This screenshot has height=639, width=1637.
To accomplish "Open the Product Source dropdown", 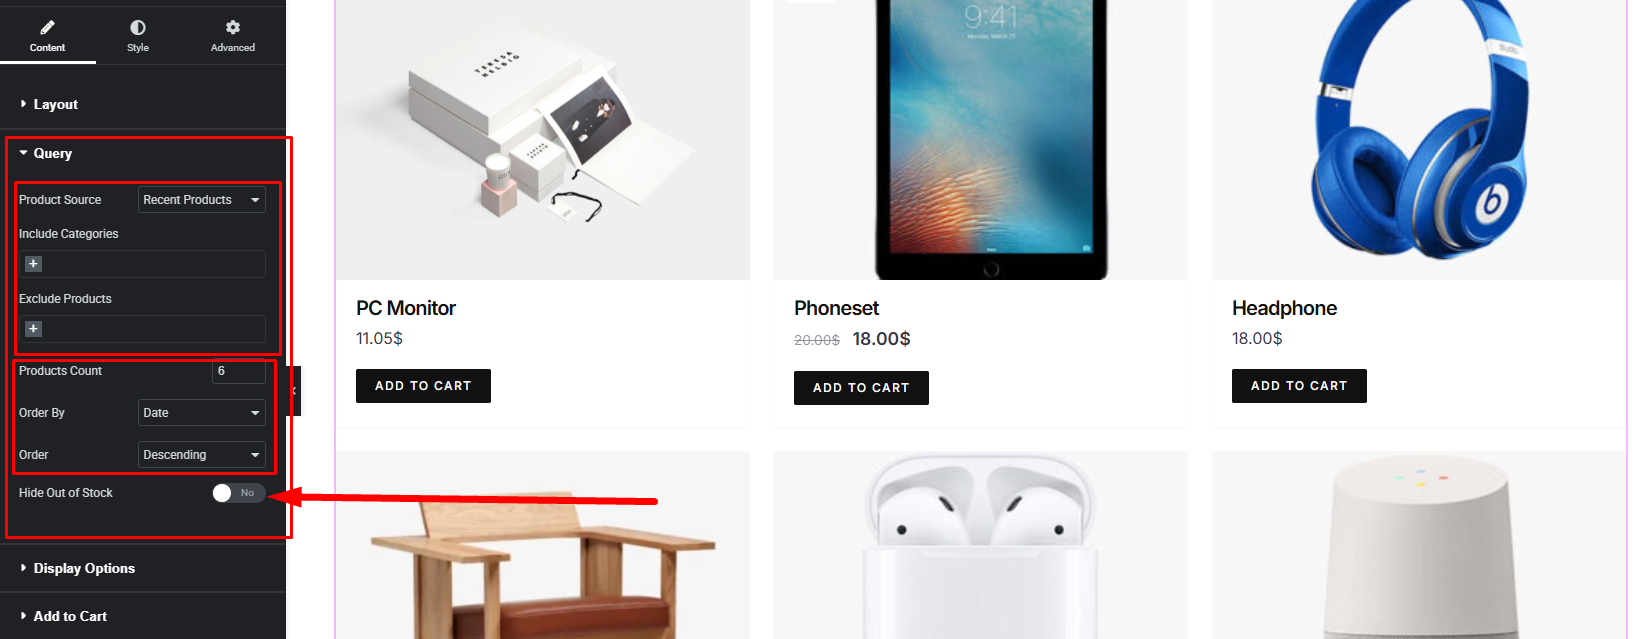I will coord(201,200).
